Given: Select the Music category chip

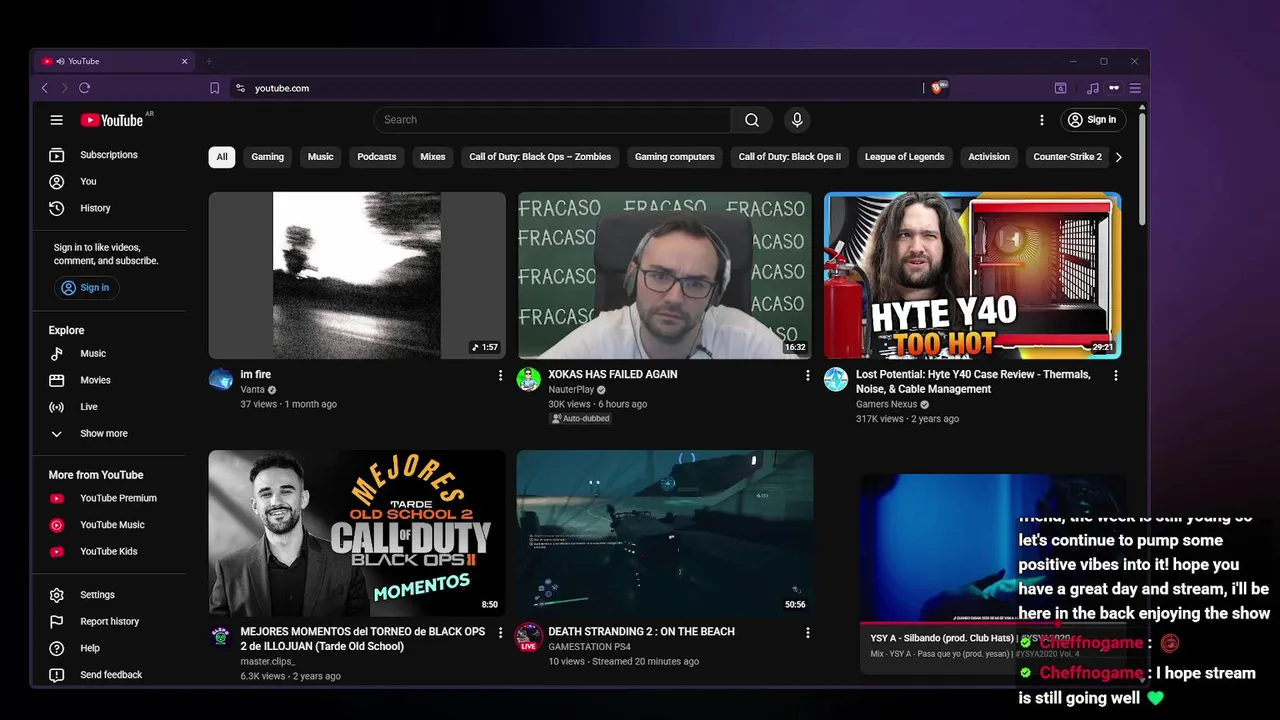Looking at the screenshot, I should coord(320,157).
